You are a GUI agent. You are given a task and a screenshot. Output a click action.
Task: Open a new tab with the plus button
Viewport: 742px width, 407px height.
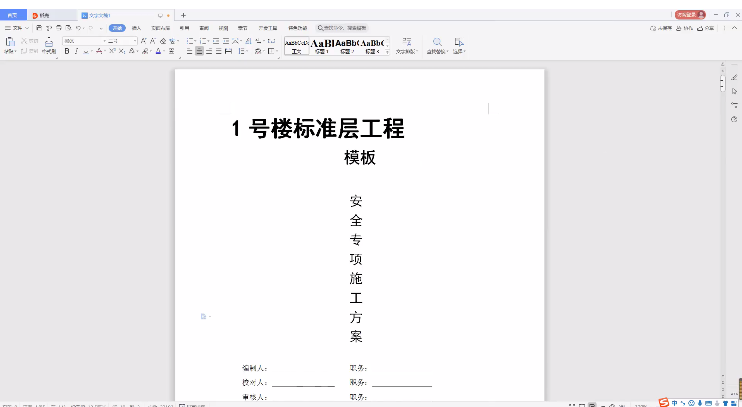[x=184, y=15]
